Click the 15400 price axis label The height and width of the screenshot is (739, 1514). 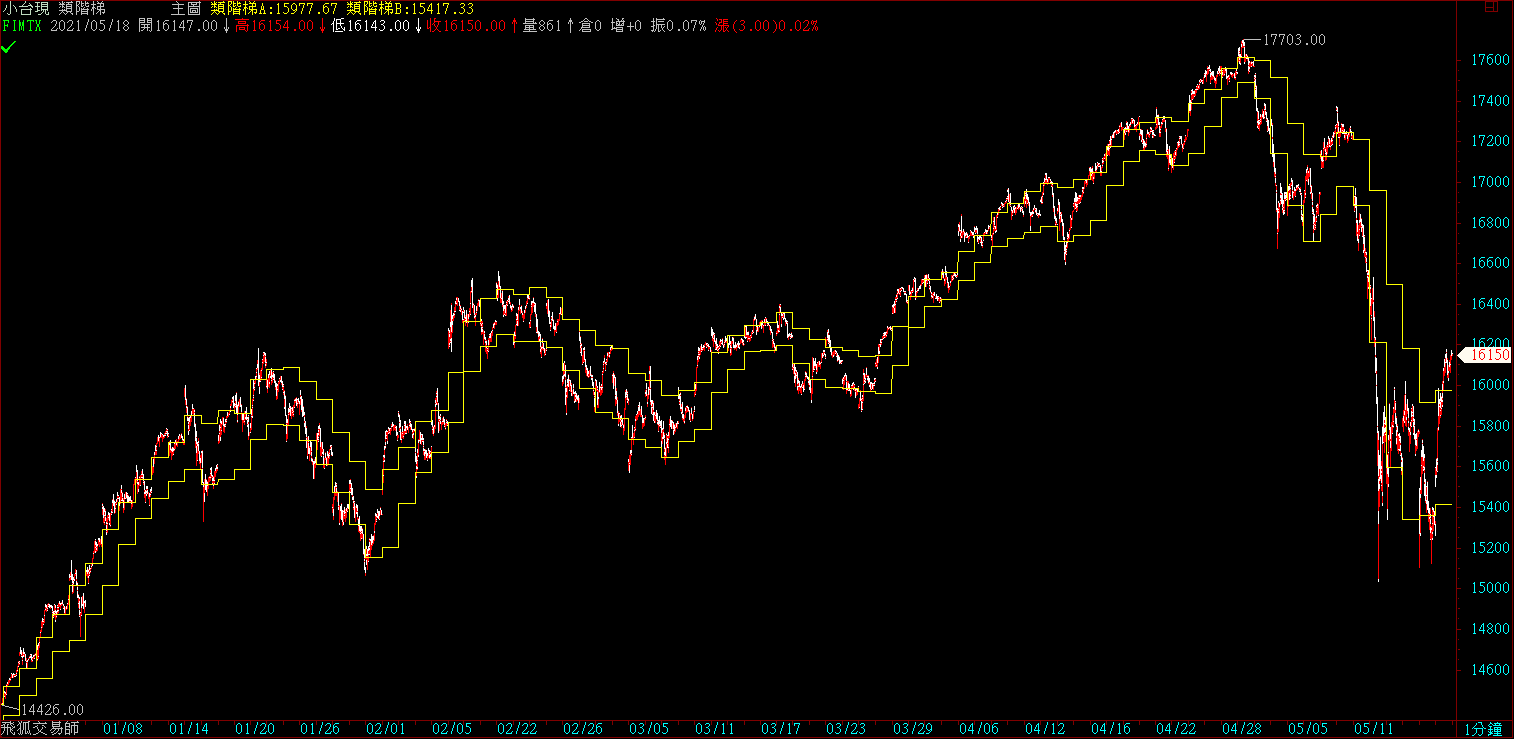[1489, 507]
